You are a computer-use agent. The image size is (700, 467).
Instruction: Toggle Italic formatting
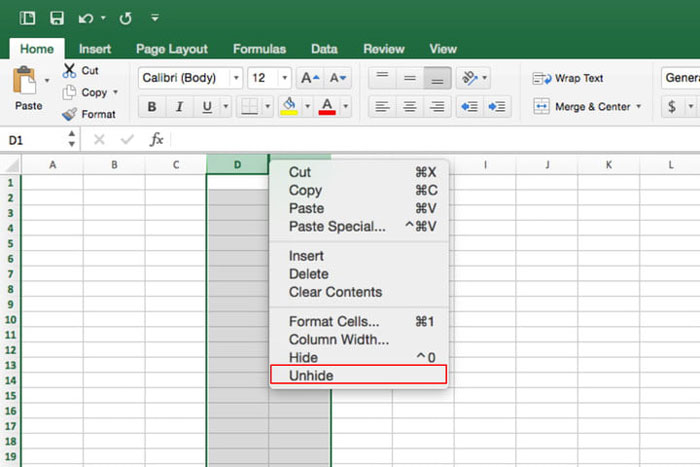click(179, 107)
